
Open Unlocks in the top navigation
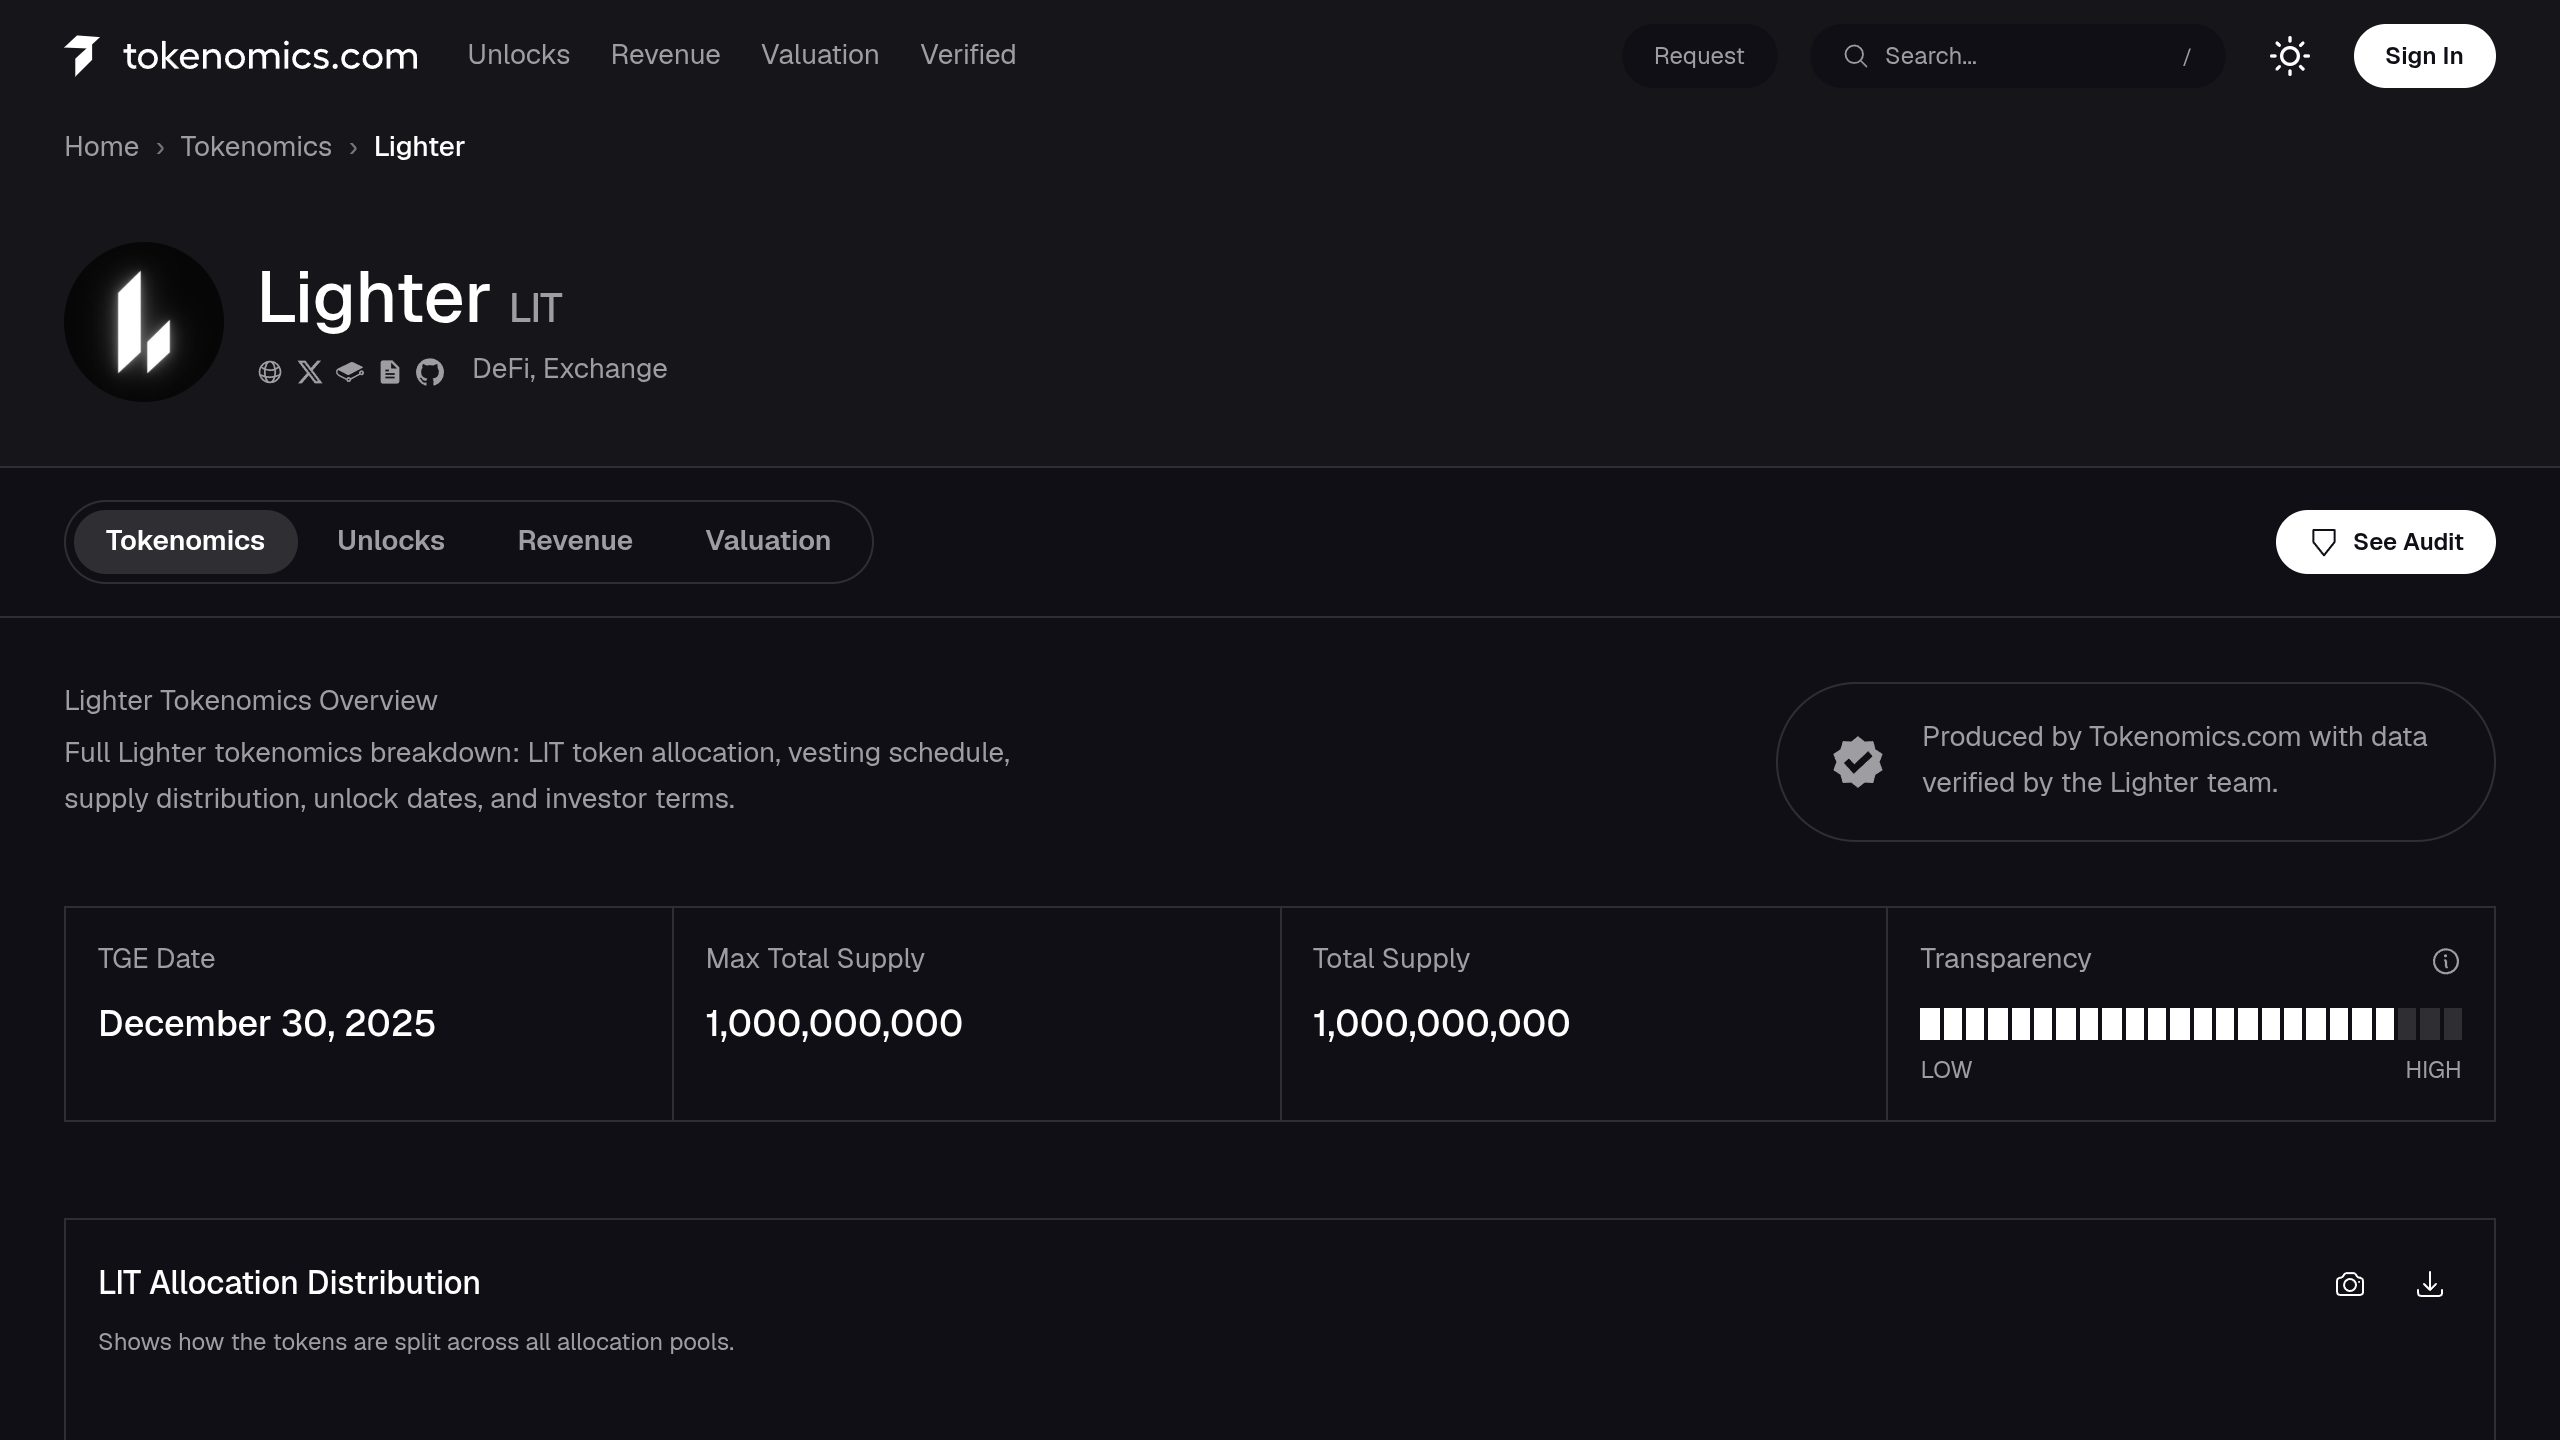pos(518,55)
